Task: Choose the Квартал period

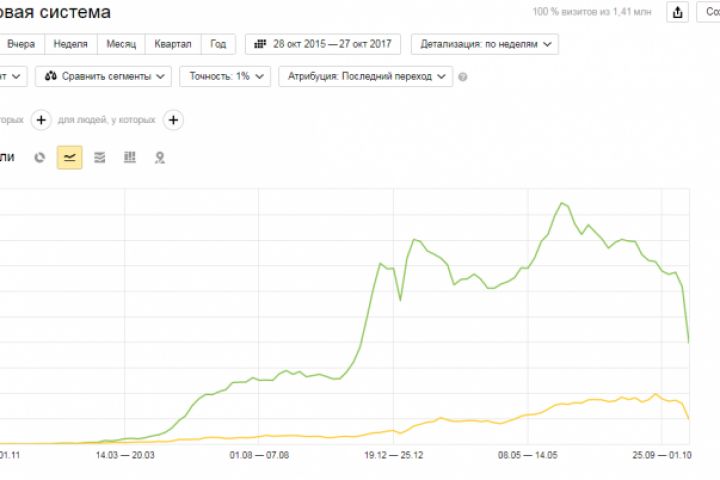Action: coord(173,44)
